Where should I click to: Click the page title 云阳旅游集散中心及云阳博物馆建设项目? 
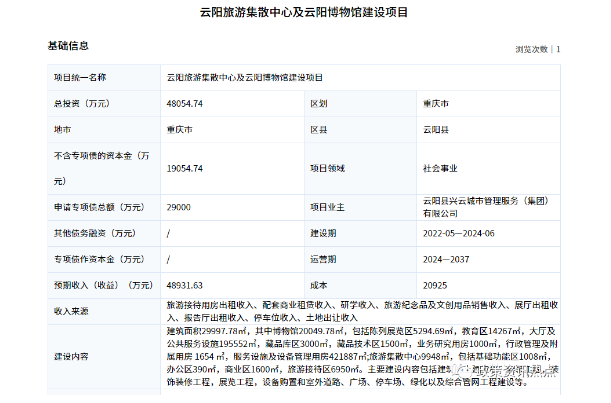coord(305,12)
